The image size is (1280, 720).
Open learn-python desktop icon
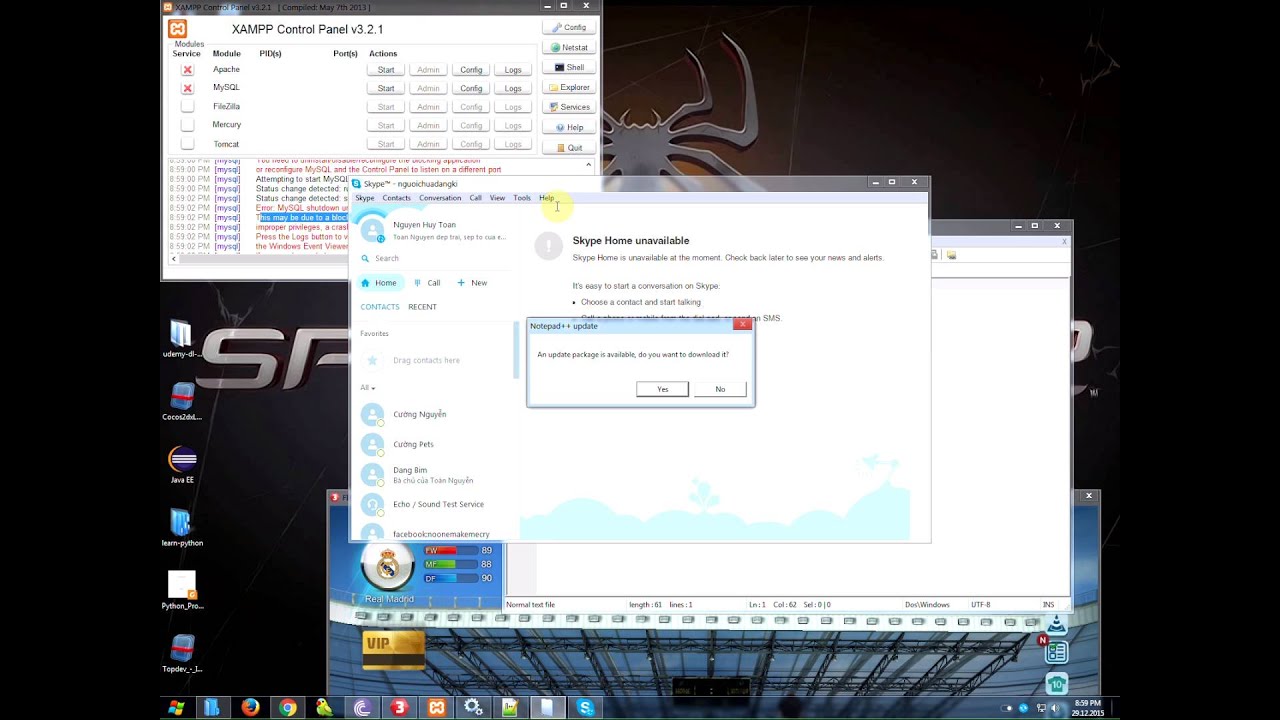click(182, 528)
